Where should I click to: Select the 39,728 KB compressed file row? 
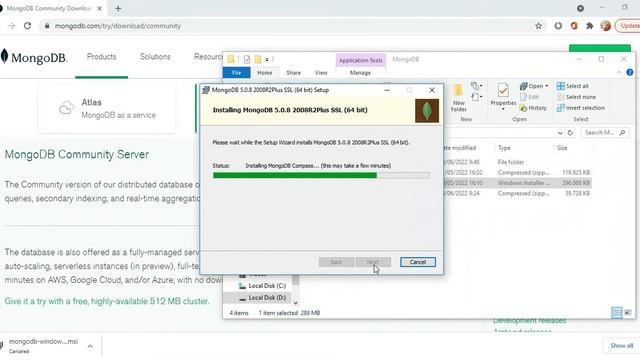pos(518,193)
